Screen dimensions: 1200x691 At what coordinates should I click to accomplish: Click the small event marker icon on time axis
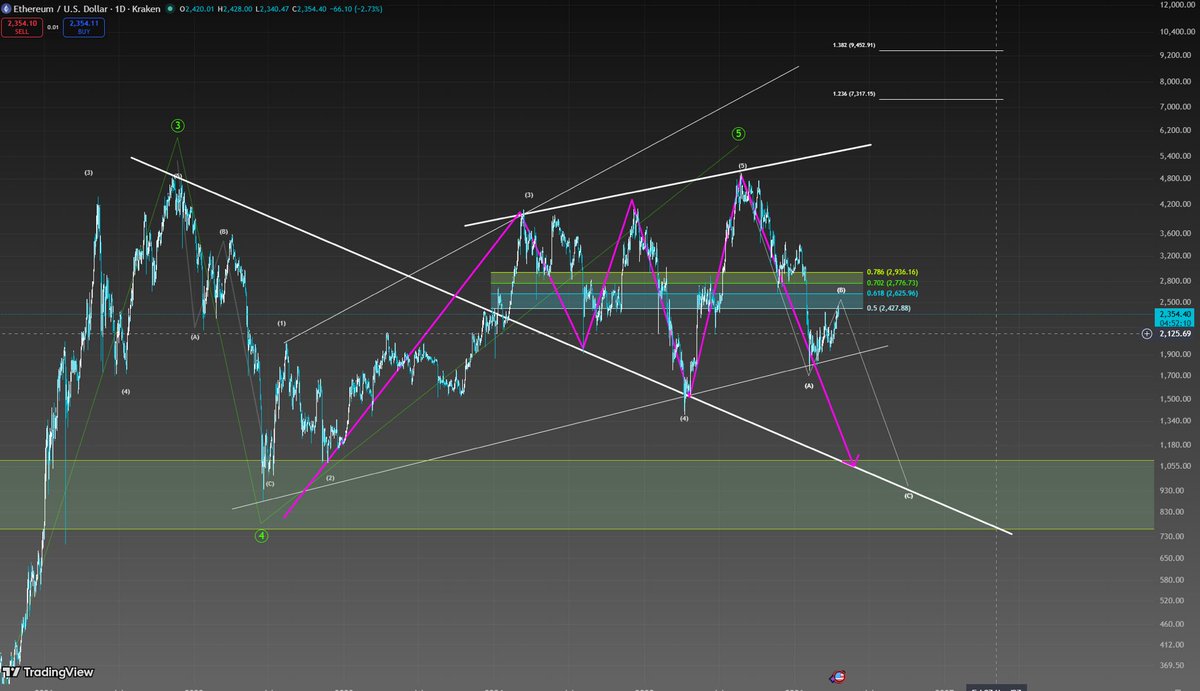(x=837, y=678)
